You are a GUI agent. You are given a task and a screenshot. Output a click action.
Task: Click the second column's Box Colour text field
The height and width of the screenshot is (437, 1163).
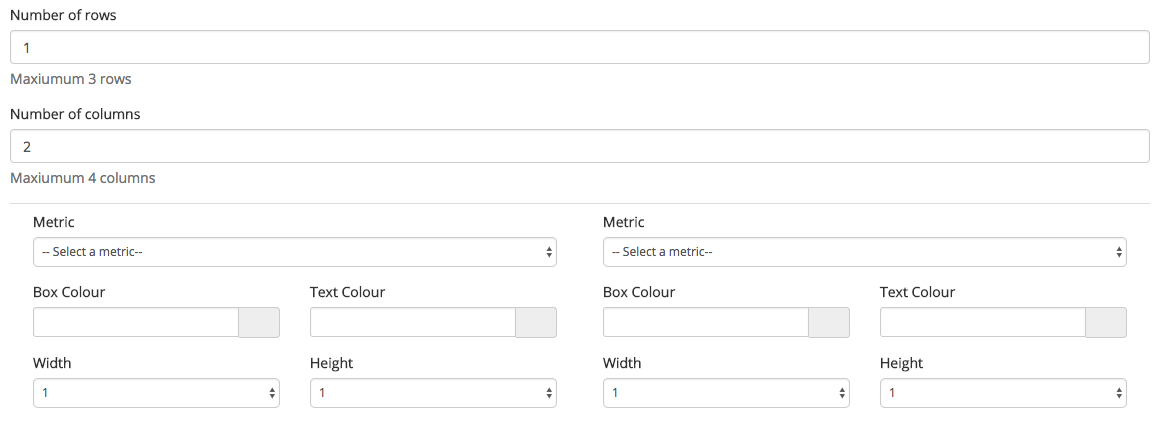coord(705,323)
